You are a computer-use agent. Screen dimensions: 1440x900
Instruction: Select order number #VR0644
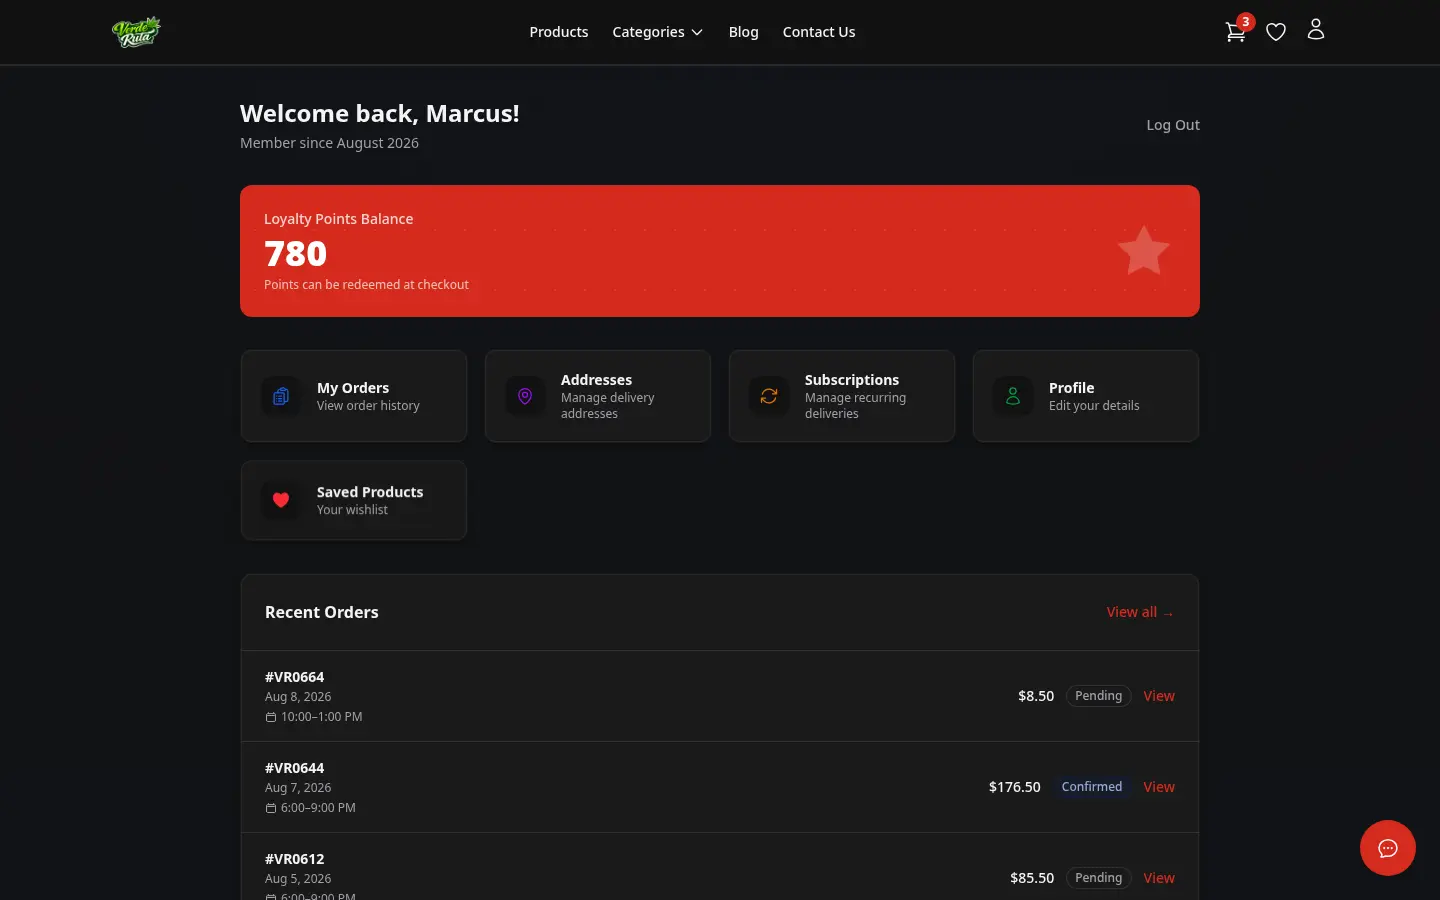[295, 768]
